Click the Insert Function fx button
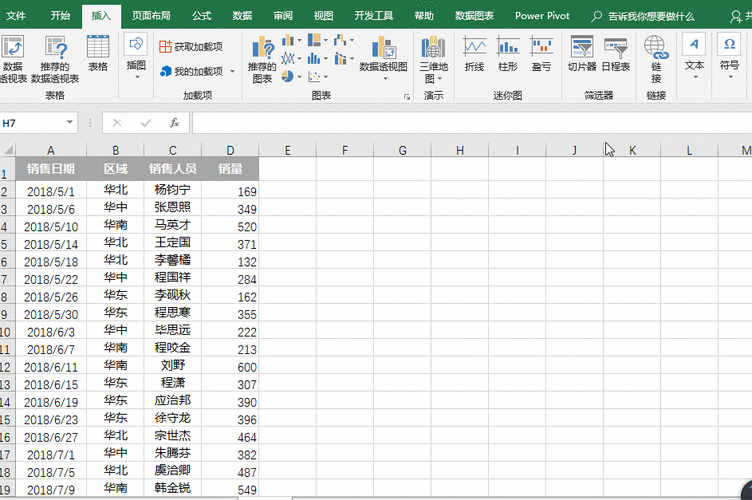The height and width of the screenshot is (500, 752). (175, 123)
